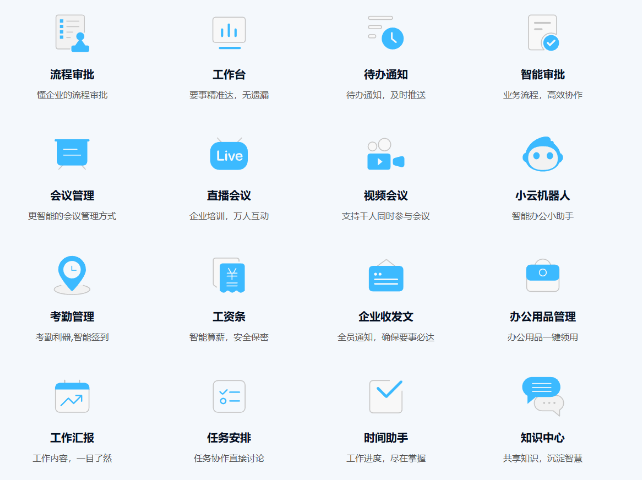Open the 工作台 workbench chart icon
Image resolution: width=642 pixels, height=480 pixels.
[229, 33]
